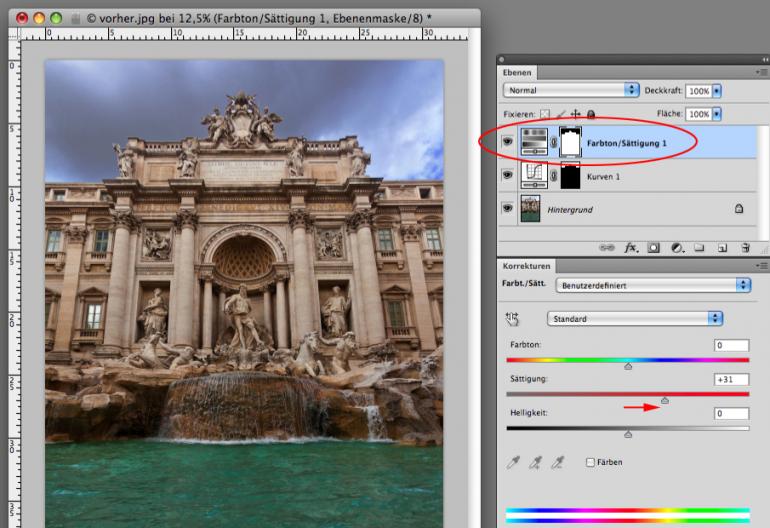Open the Benutzerdefiniert preset dropdown
Screen dimensions: 770x528
tap(655, 285)
